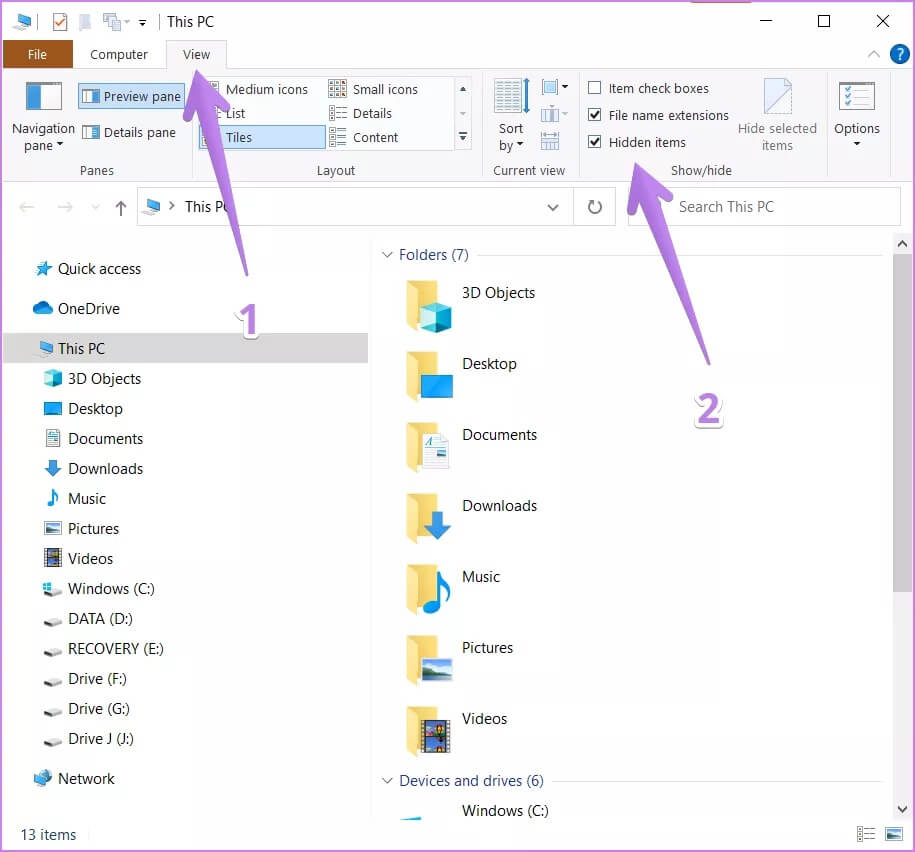The image size is (915, 852).
Task: Switch to the View ribbon tab
Action: point(196,54)
